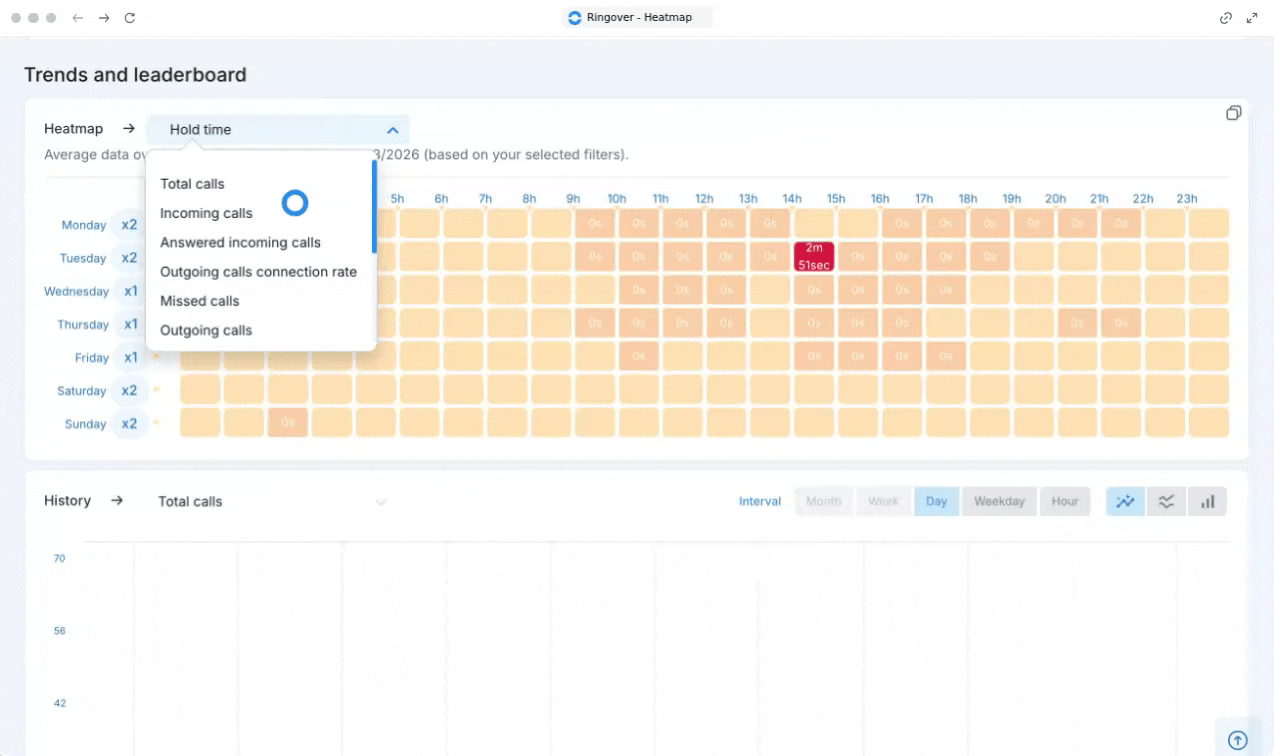Switch History to the smoothed curve chart
Viewport: 1274px width, 756px height.
pyautogui.click(x=1166, y=501)
